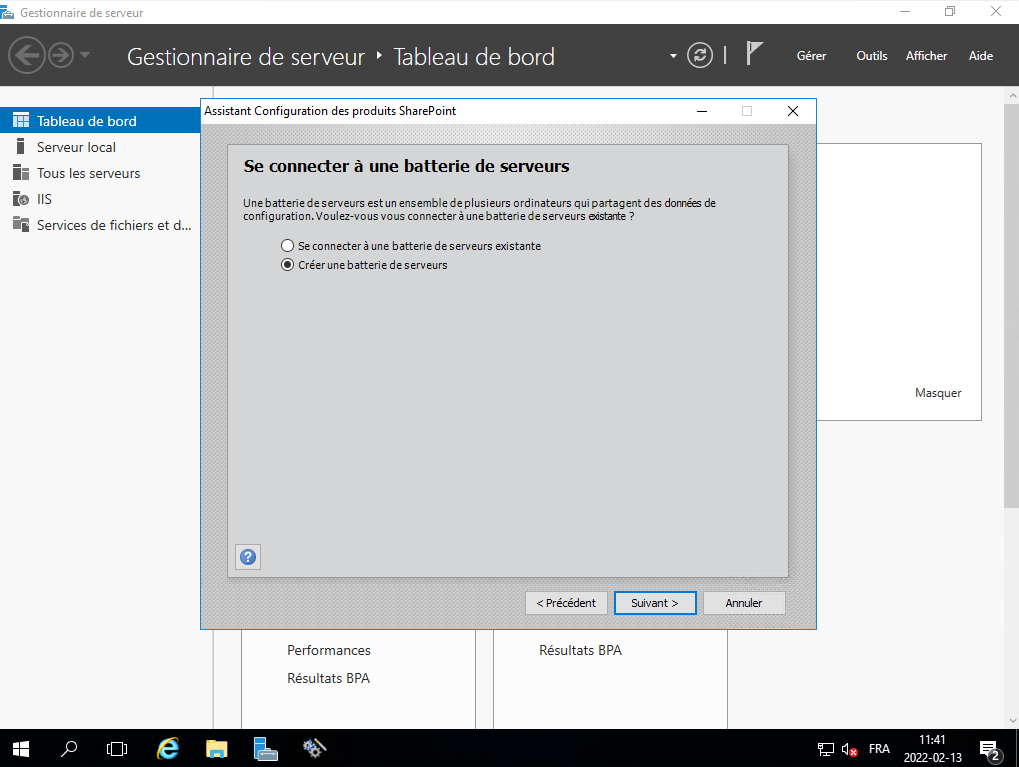
Task: Open Task View on the taskbar
Action: click(117, 749)
